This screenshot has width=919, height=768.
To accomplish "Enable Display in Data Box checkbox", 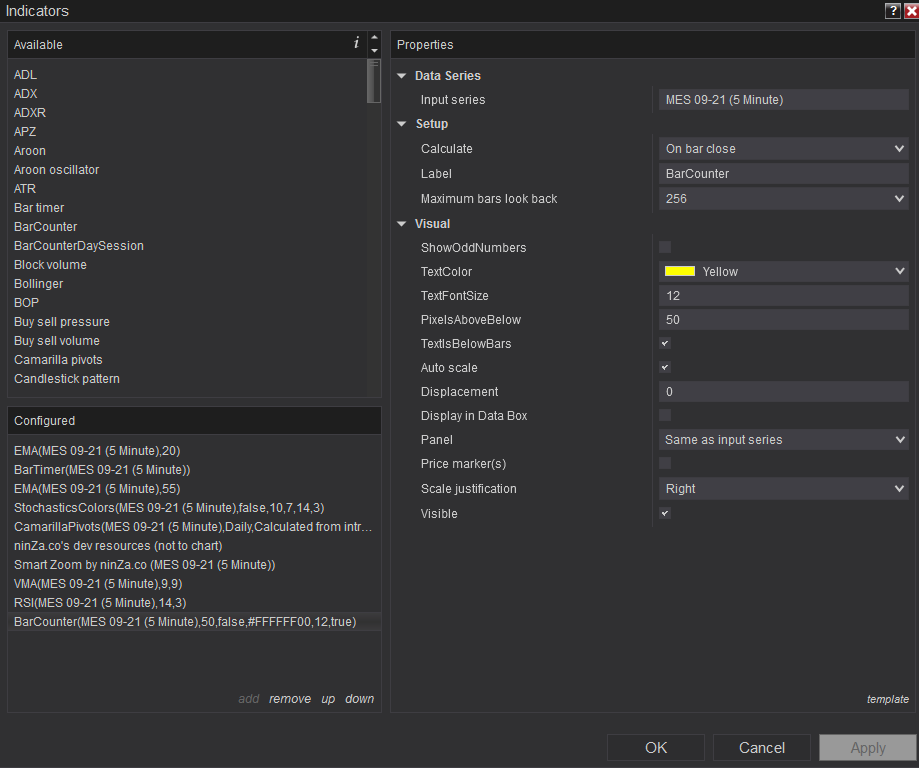I will click(665, 415).
